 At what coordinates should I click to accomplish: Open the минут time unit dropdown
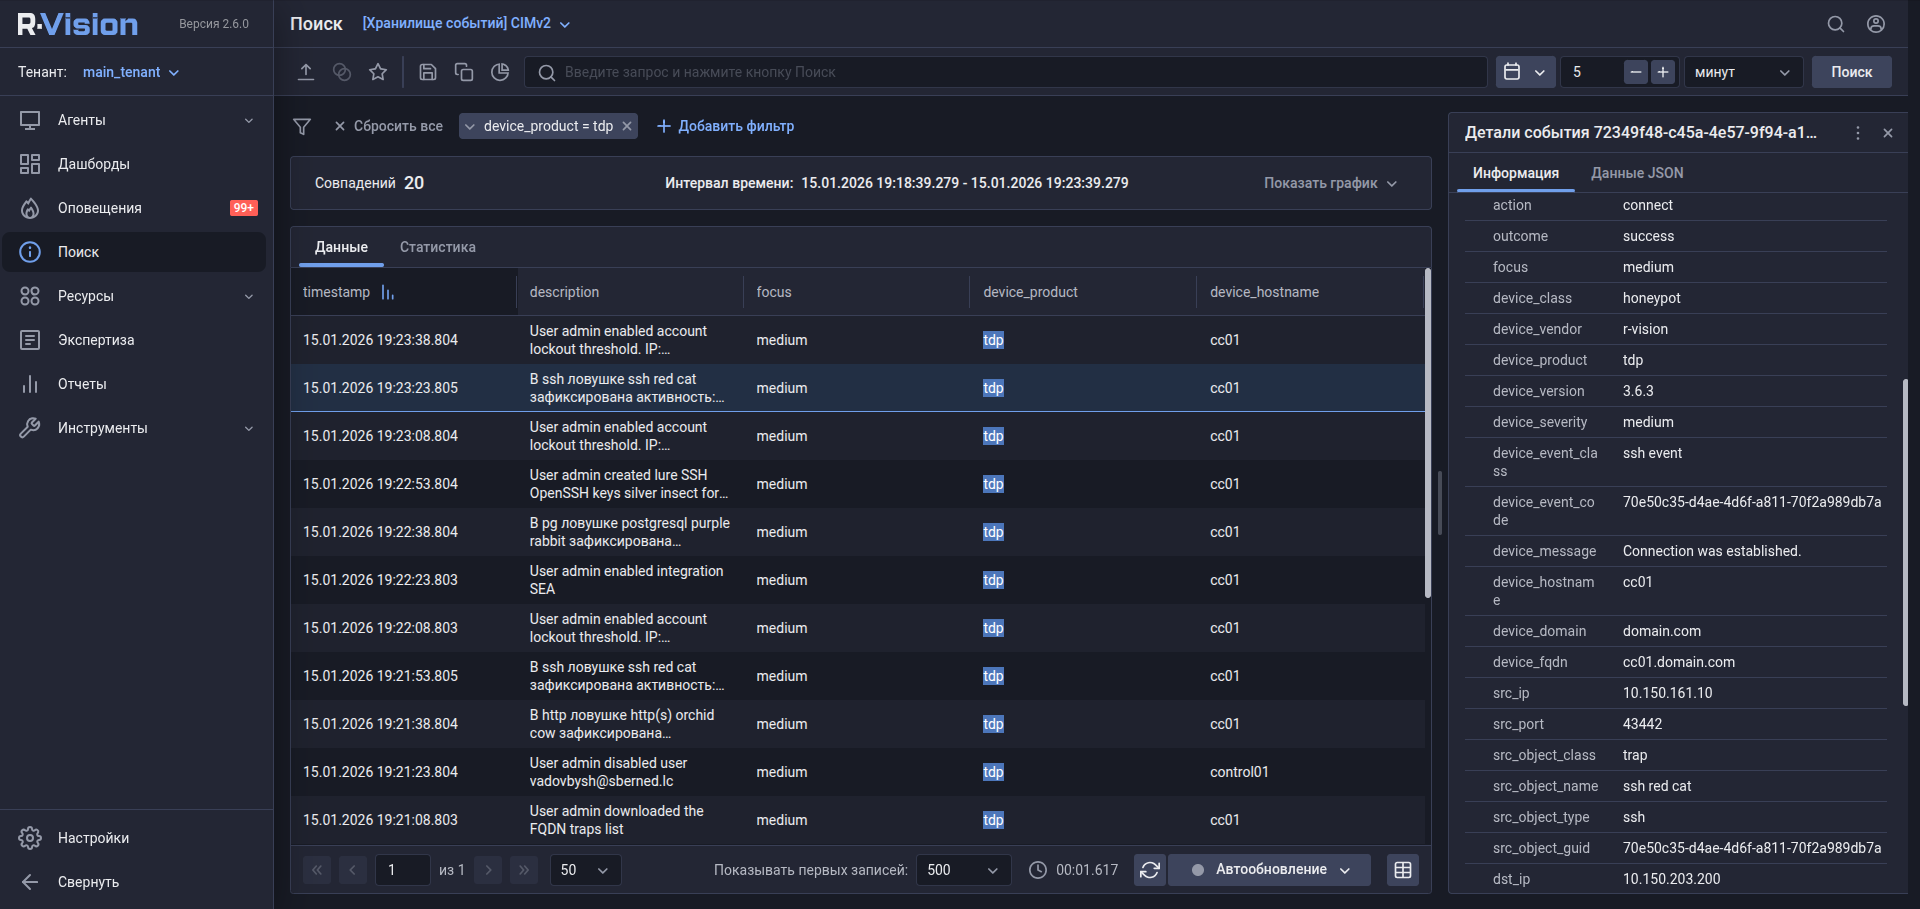click(x=1741, y=72)
